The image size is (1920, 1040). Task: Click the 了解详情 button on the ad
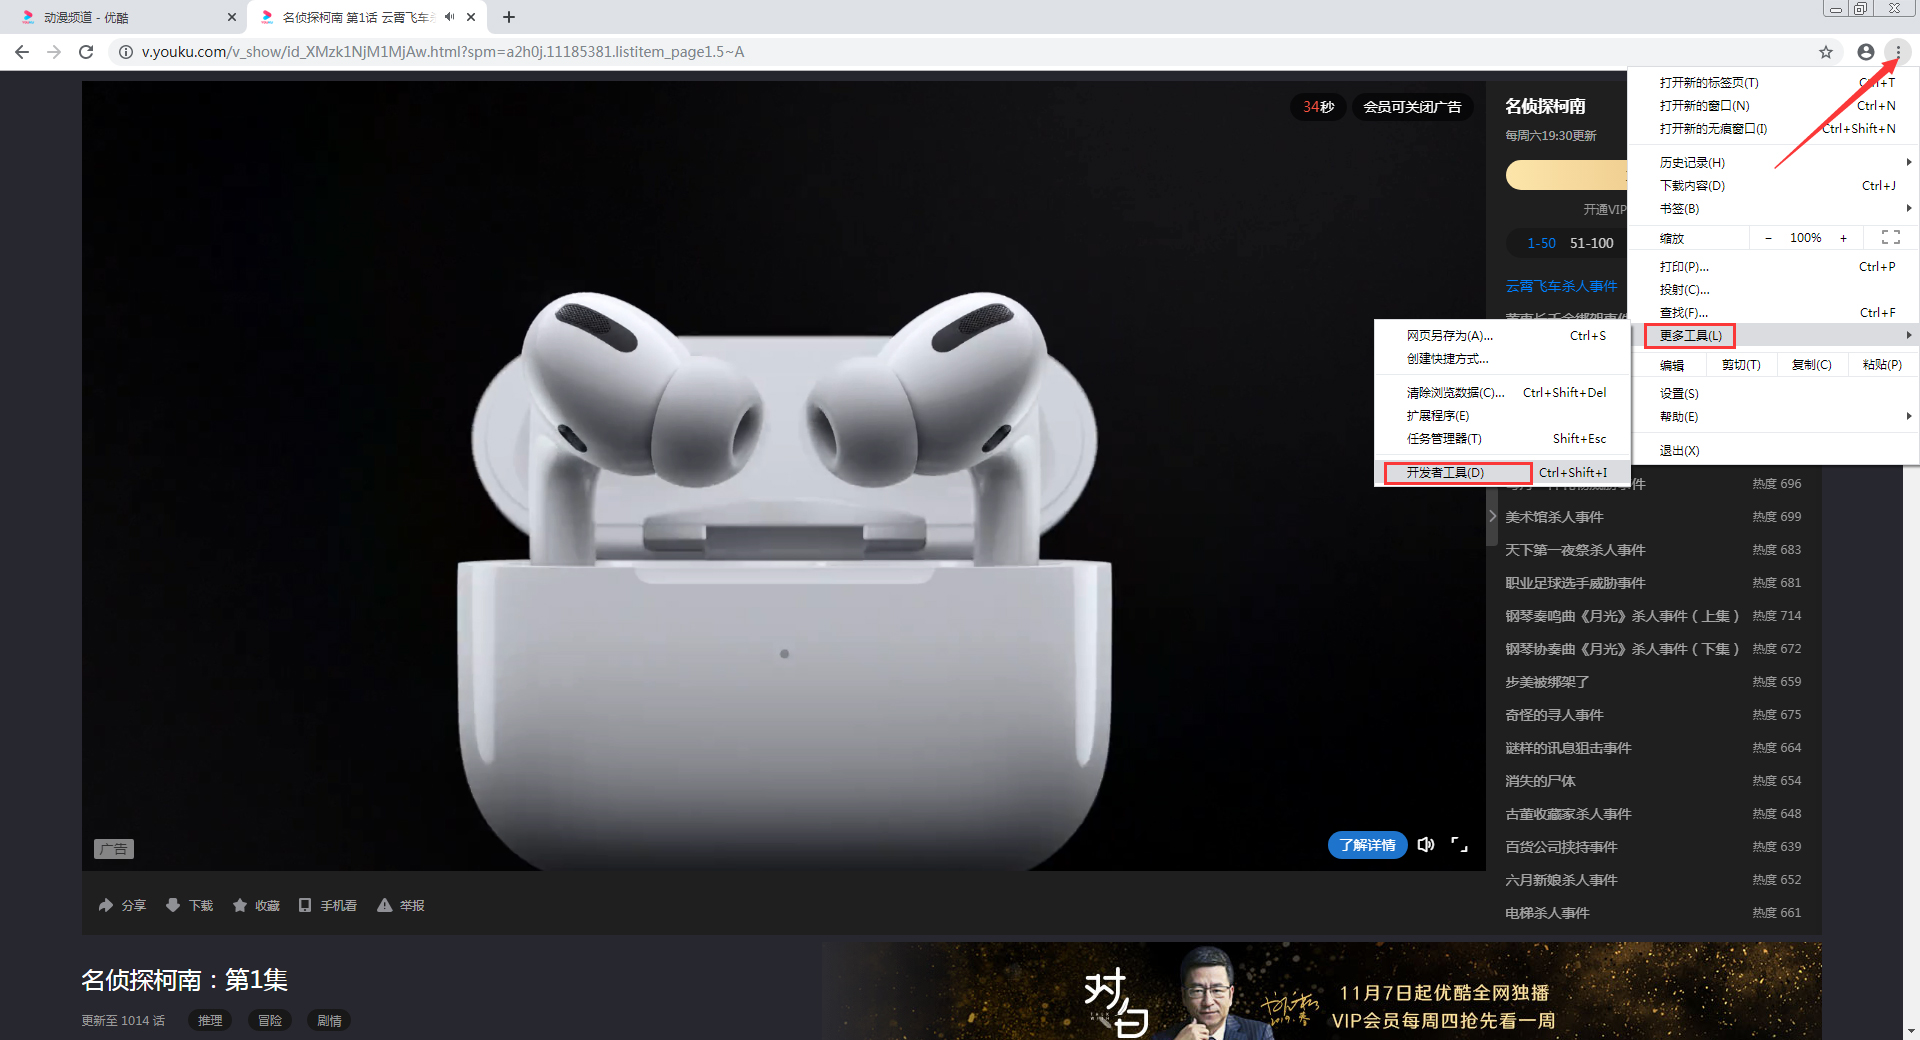pos(1367,845)
